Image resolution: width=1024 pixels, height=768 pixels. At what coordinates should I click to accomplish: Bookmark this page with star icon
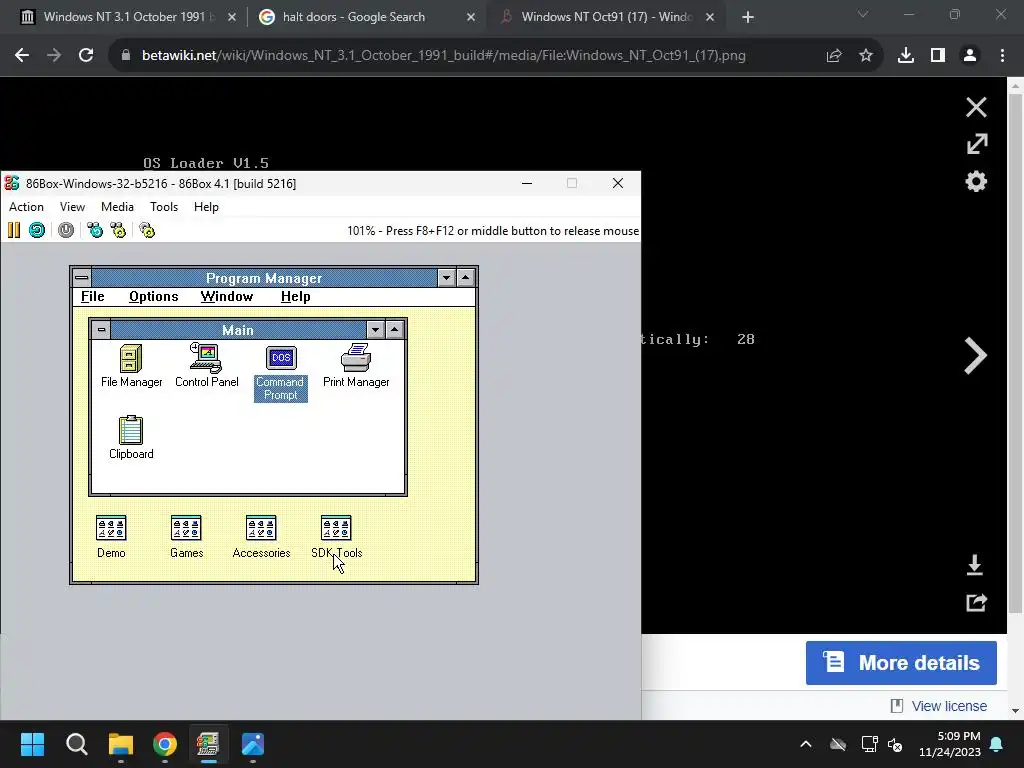(x=866, y=56)
